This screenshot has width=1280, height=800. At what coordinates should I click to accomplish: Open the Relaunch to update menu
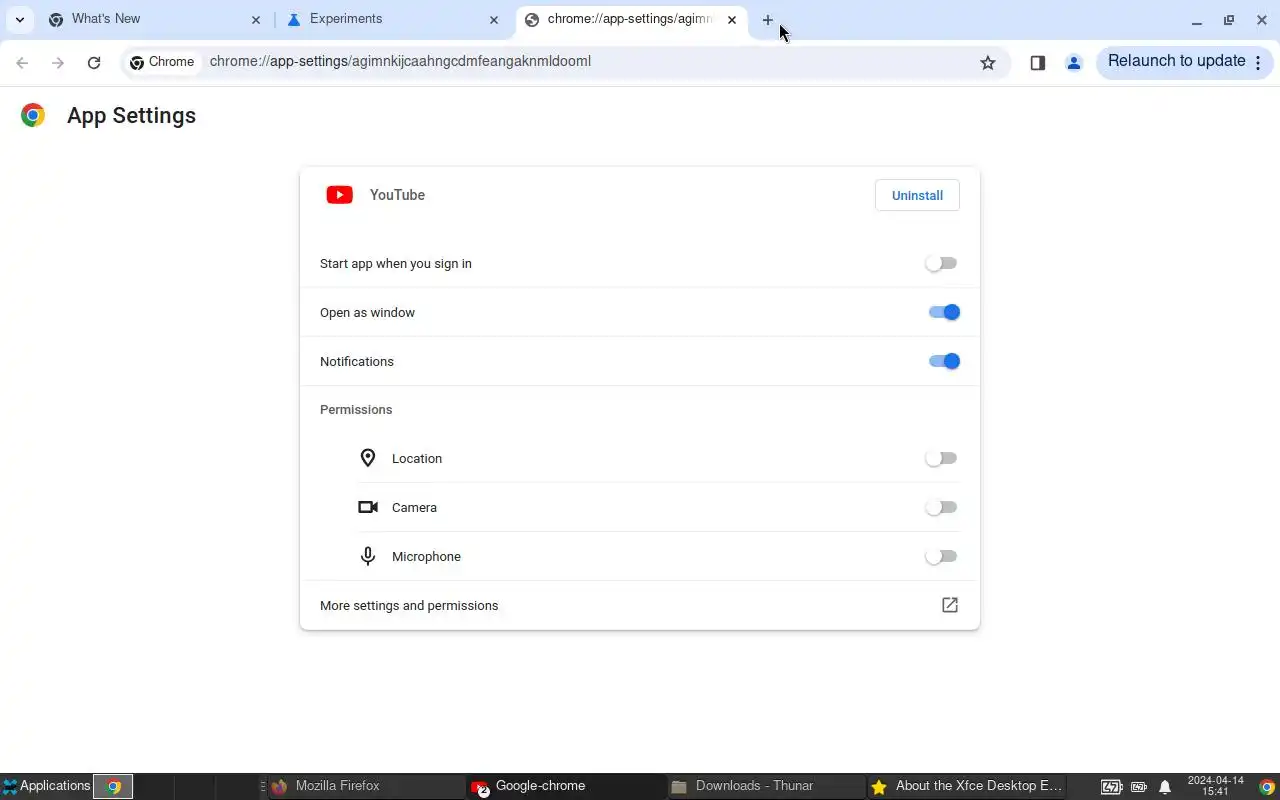pyautogui.click(x=1185, y=62)
